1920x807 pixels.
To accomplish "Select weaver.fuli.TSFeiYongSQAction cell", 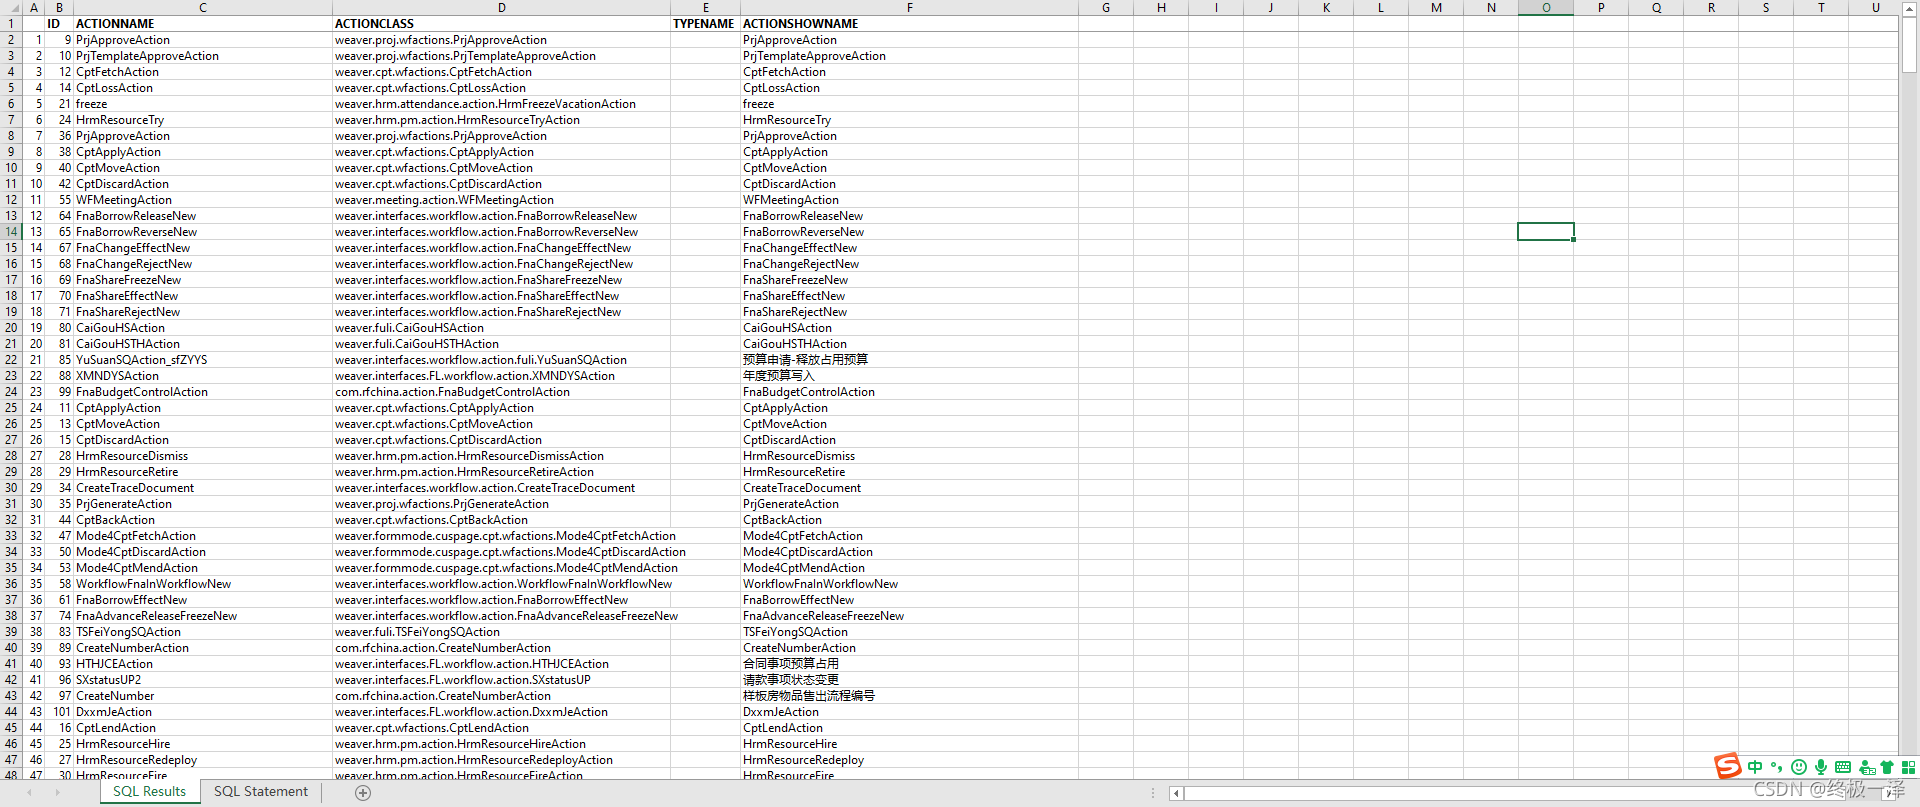I will click(x=501, y=632).
